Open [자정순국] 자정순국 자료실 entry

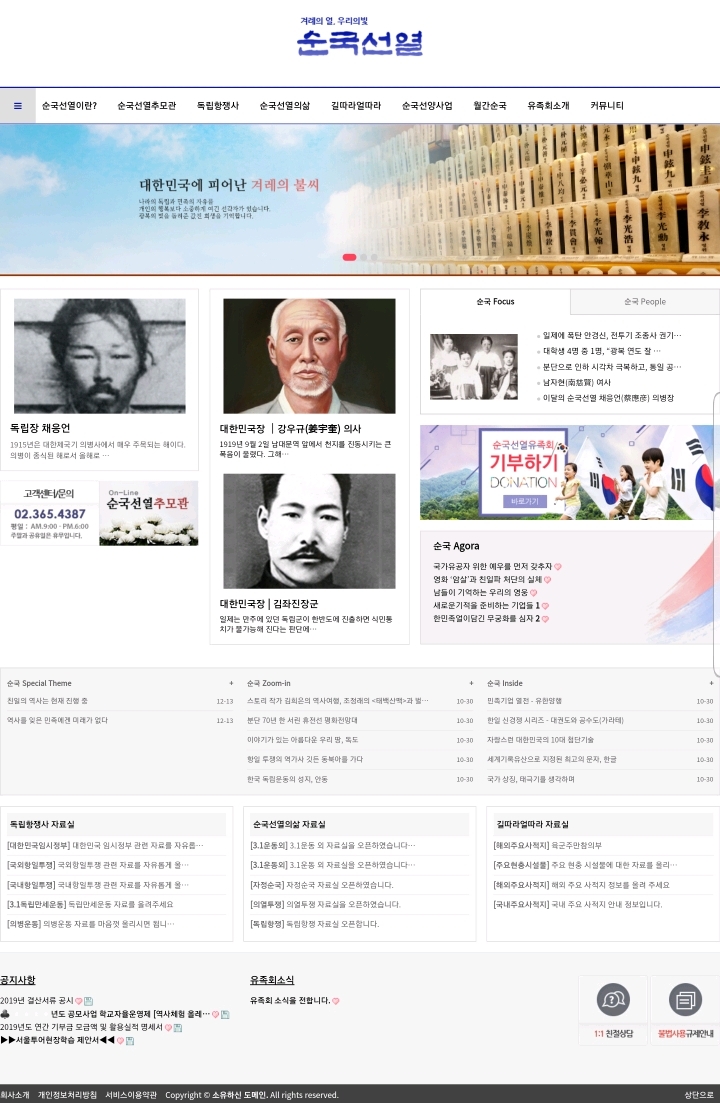tap(322, 885)
